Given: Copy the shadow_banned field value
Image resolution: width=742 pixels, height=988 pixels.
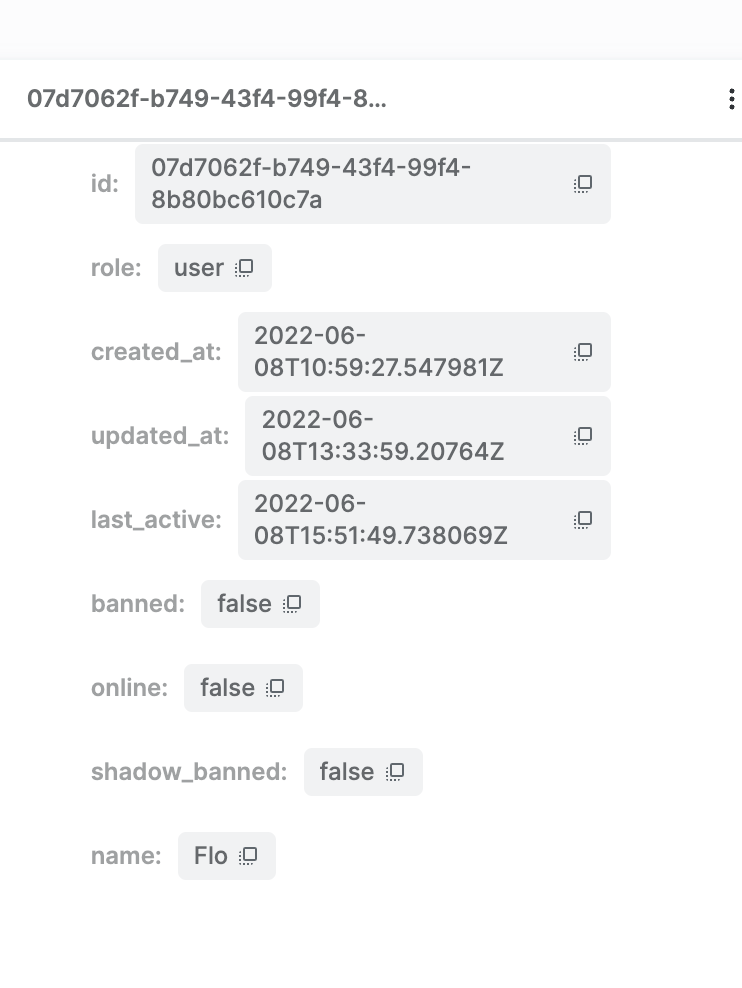Looking at the screenshot, I should point(396,771).
